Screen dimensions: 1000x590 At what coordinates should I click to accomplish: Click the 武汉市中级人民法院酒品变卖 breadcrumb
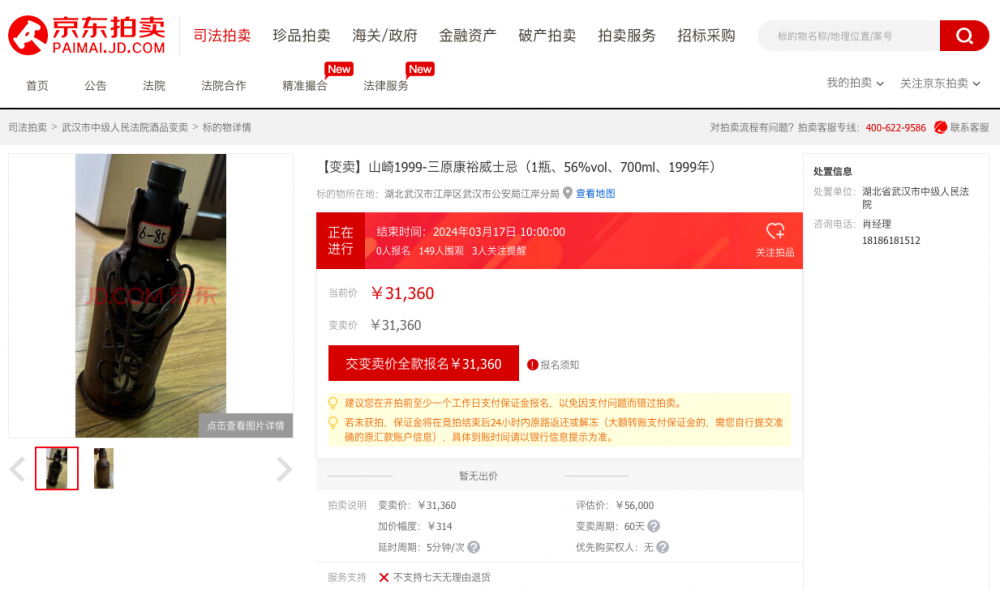pyautogui.click(x=125, y=128)
